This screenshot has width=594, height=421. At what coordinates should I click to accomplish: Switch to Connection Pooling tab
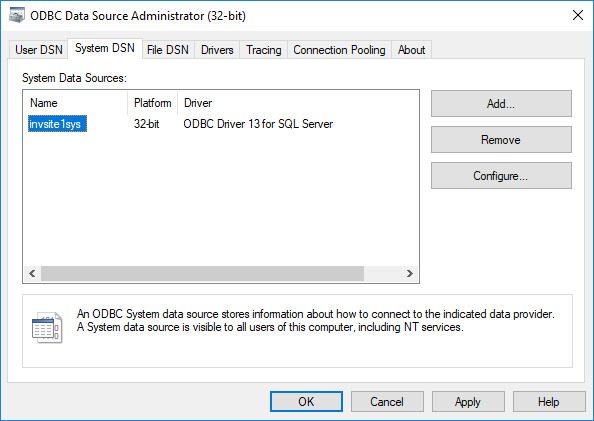click(x=339, y=50)
